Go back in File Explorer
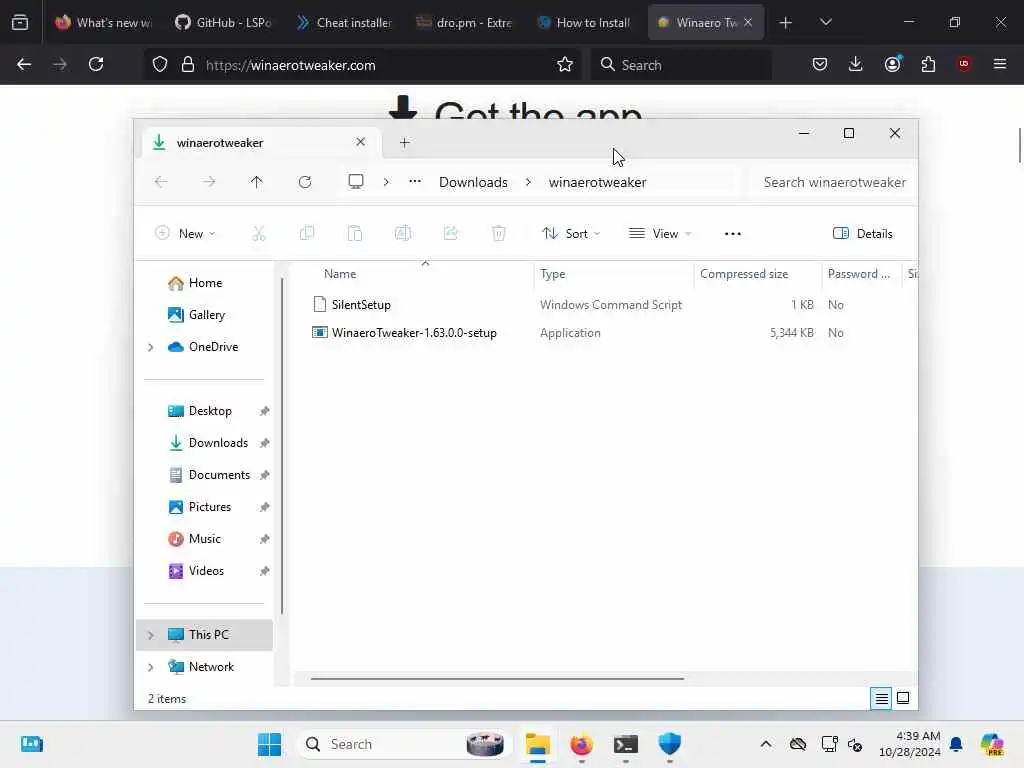The height and width of the screenshot is (768, 1024). coord(161,182)
